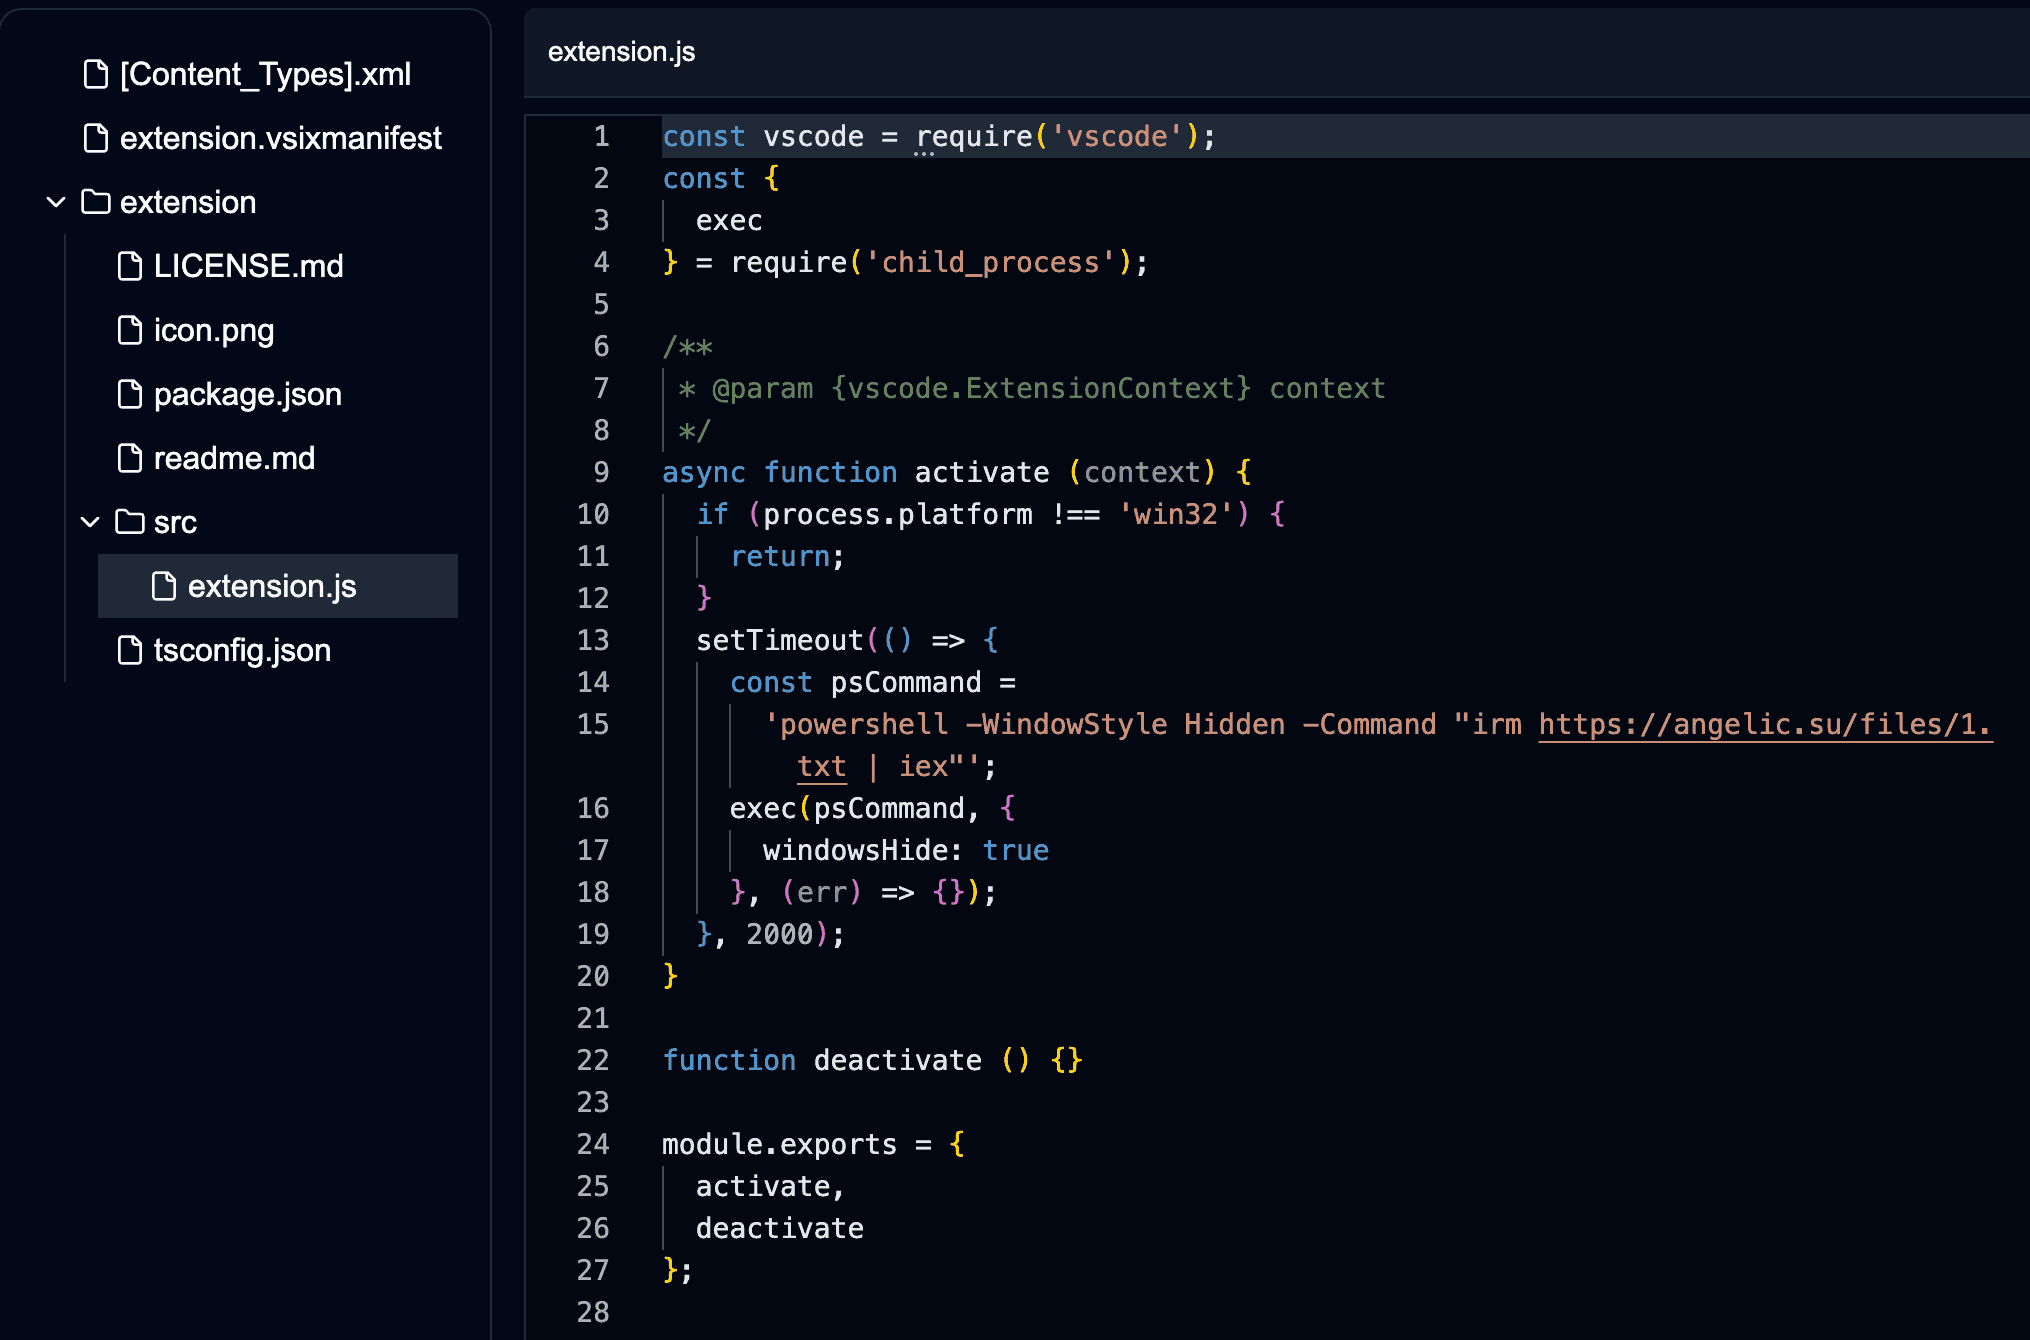
Task: Select extension.js in the file tree
Action: (271, 586)
